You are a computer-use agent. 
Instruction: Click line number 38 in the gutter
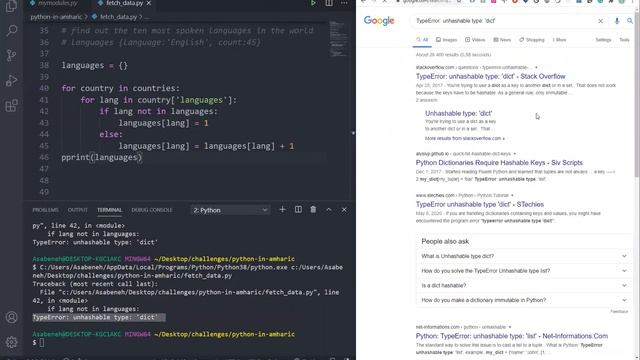click(x=44, y=65)
